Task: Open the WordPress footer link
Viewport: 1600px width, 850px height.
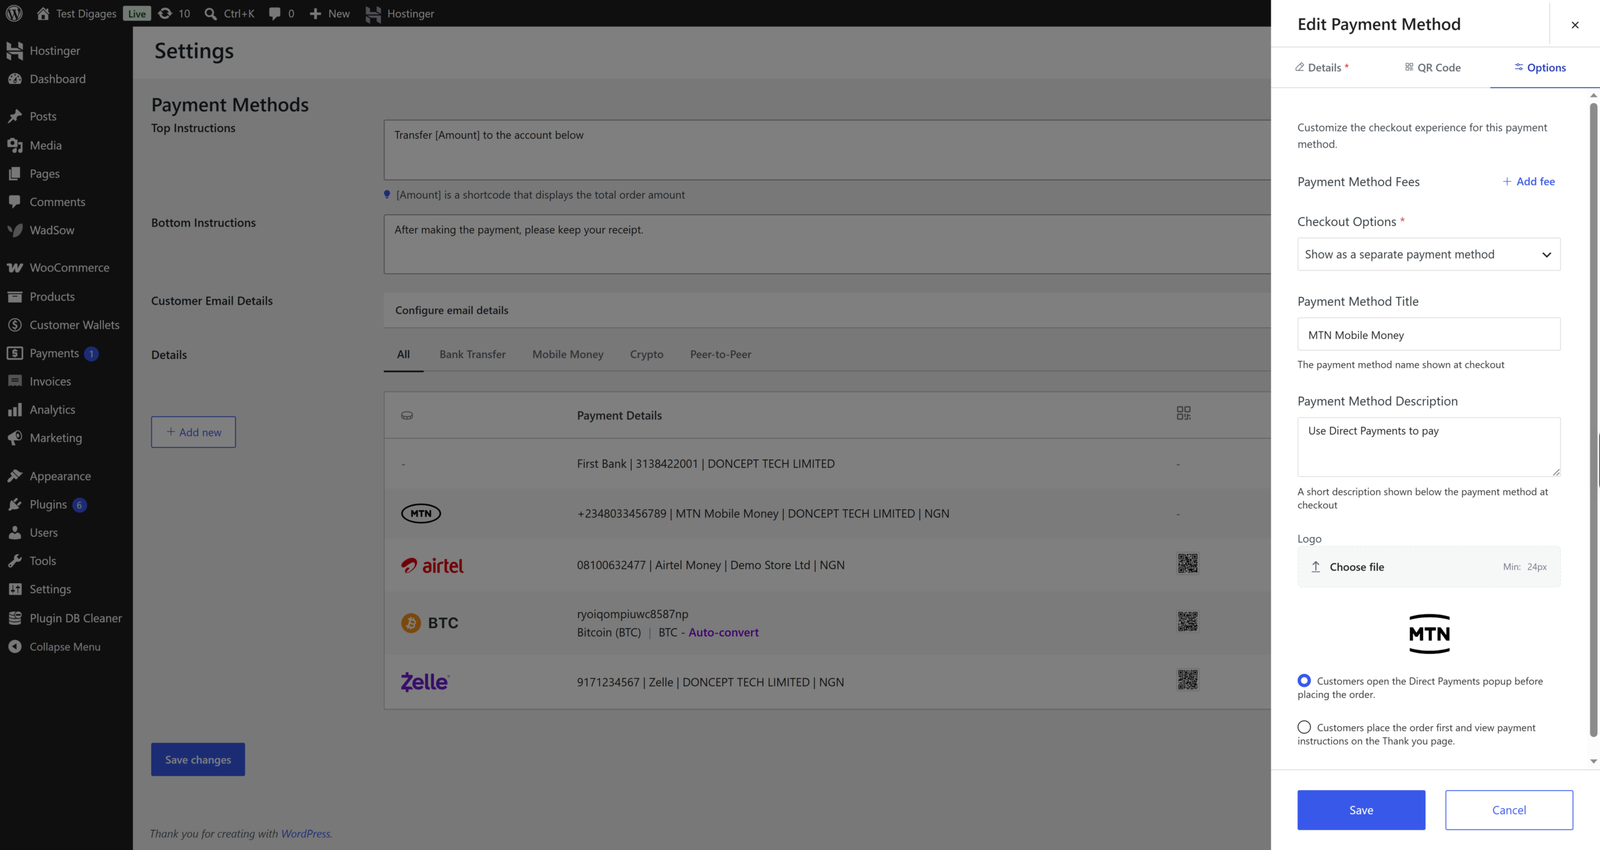Action: click(305, 834)
